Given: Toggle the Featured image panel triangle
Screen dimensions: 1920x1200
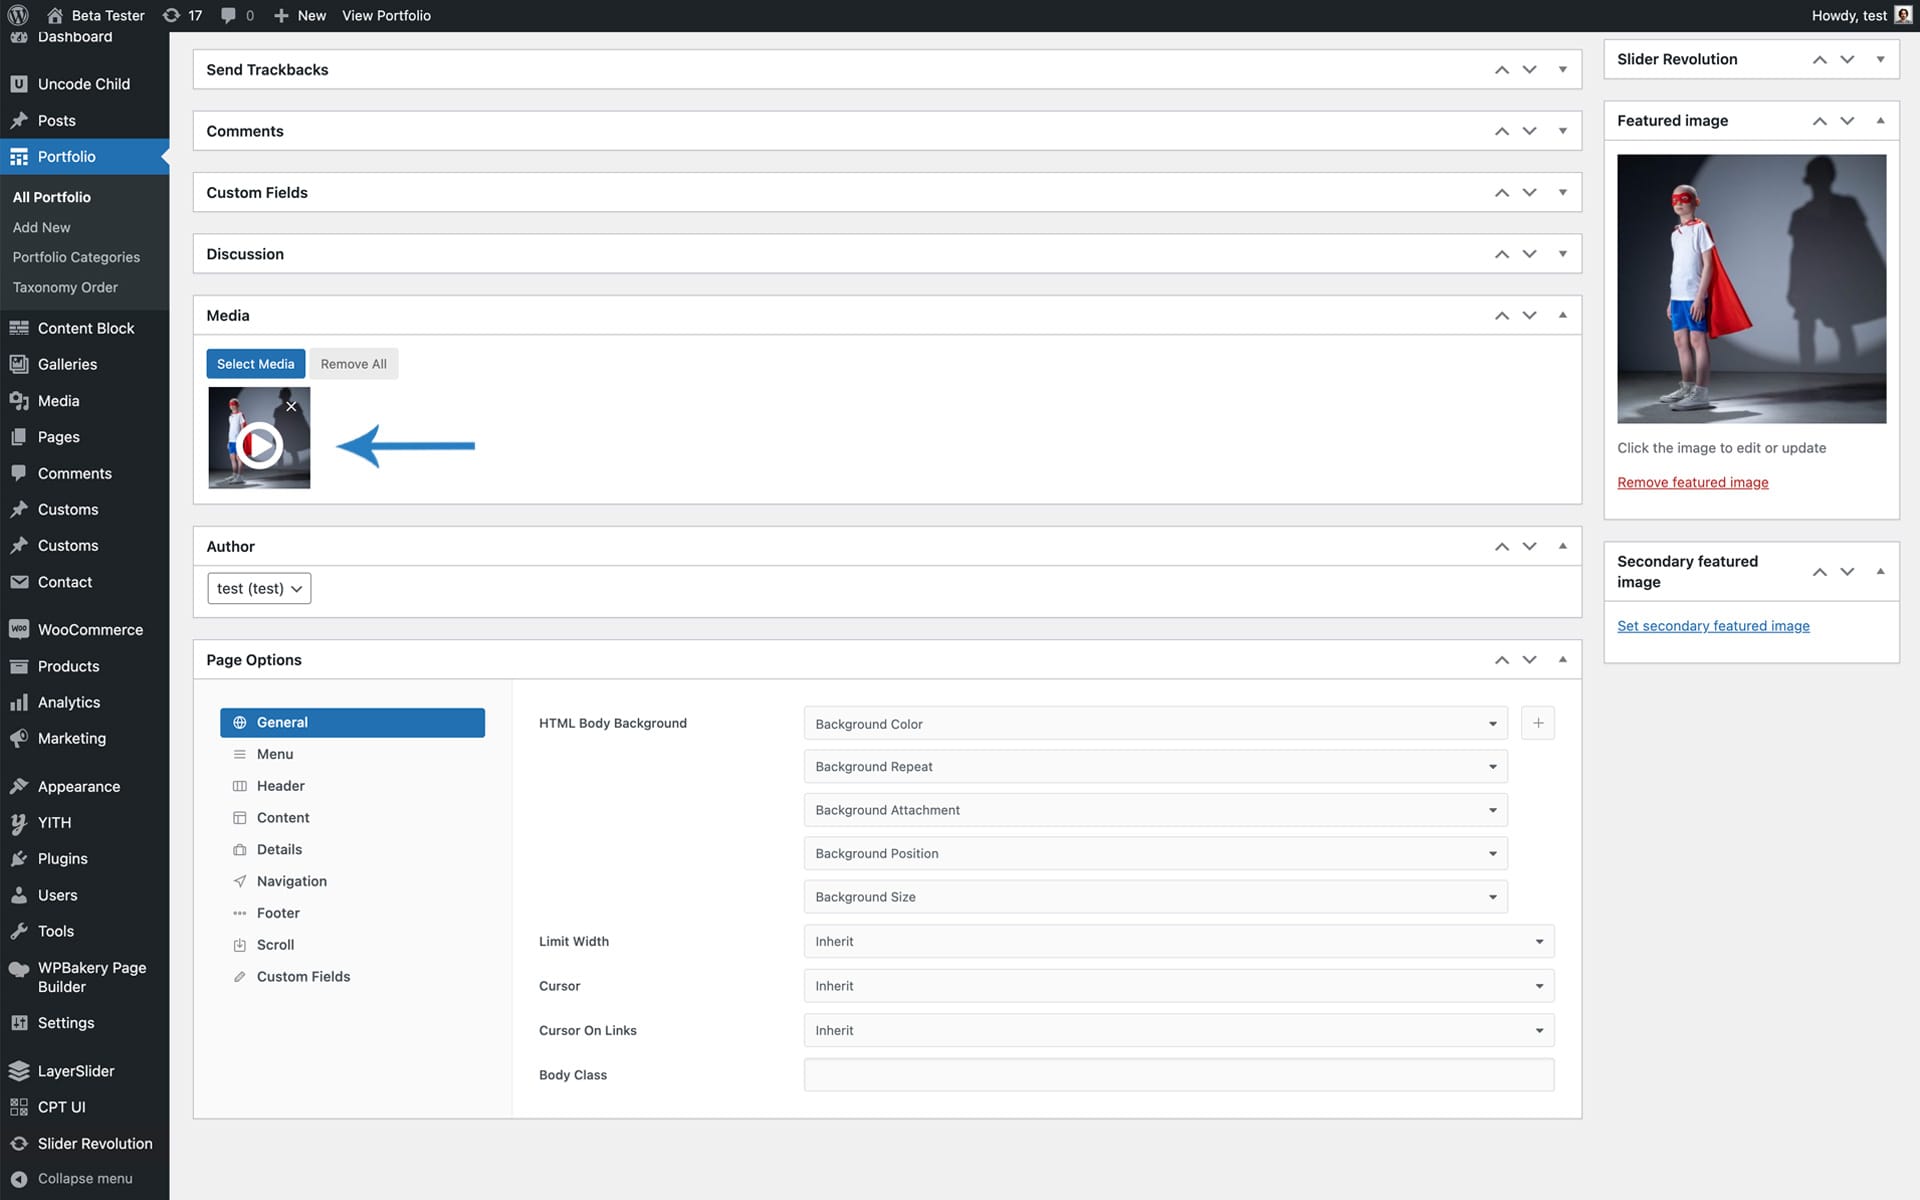Looking at the screenshot, I should point(1880,121).
